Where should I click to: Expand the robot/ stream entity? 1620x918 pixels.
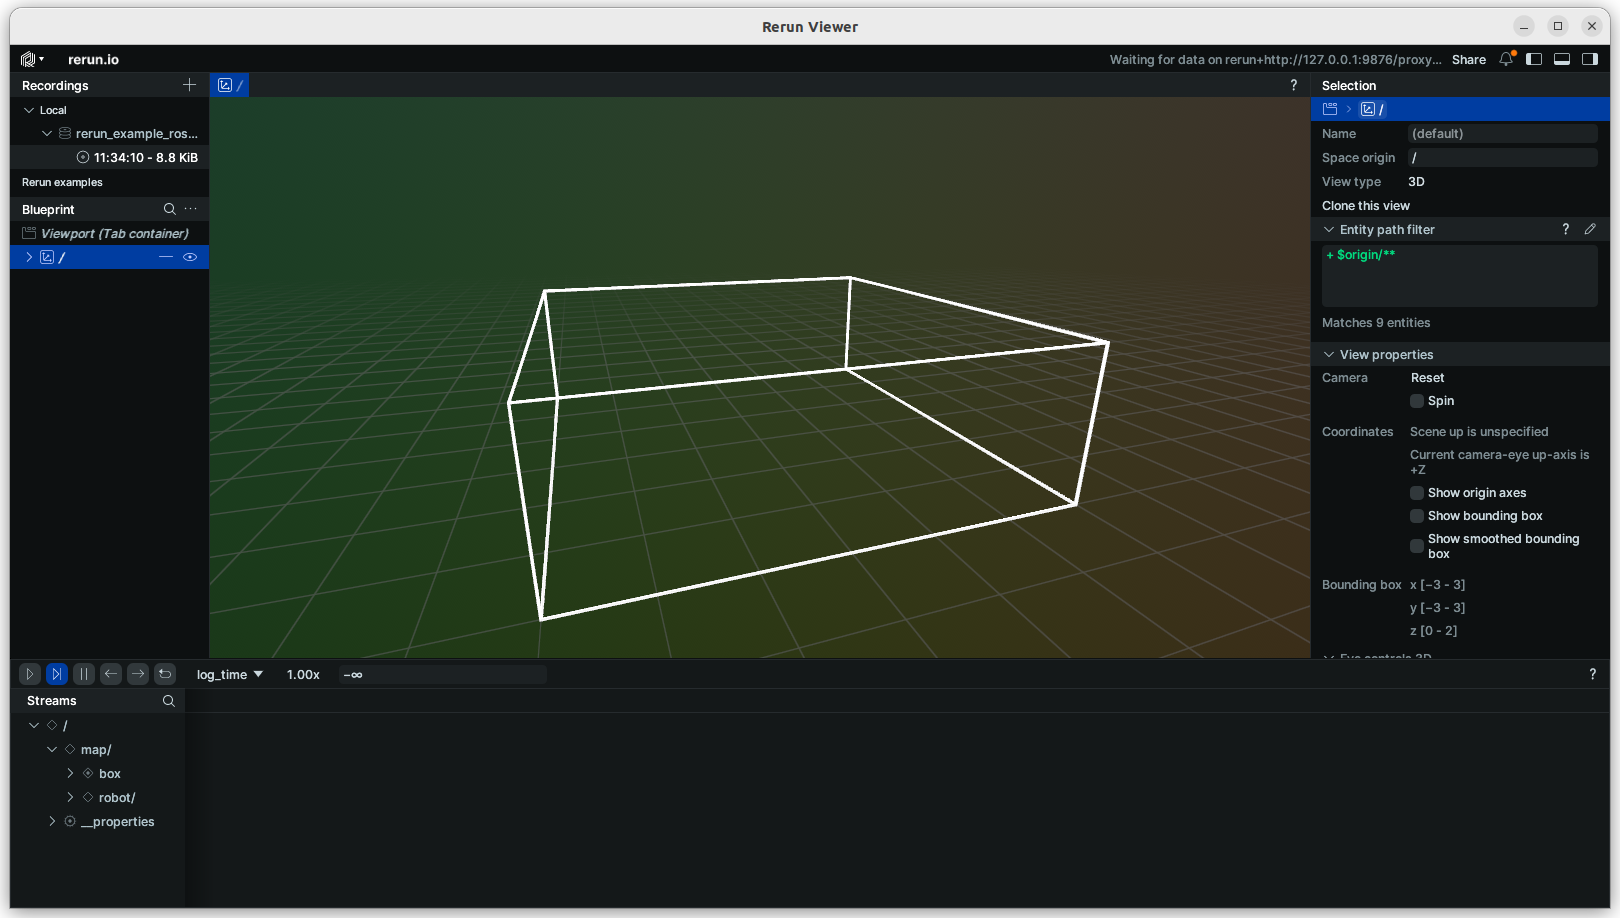tap(70, 798)
